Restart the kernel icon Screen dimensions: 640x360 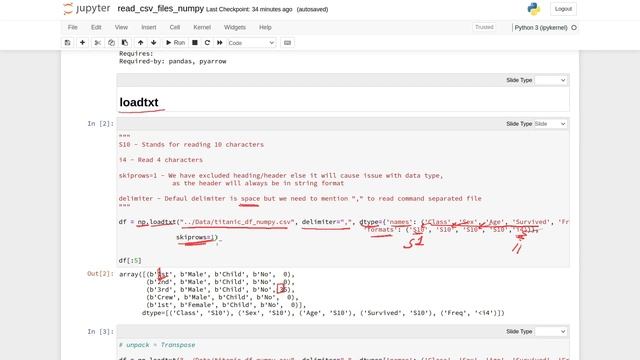point(207,43)
